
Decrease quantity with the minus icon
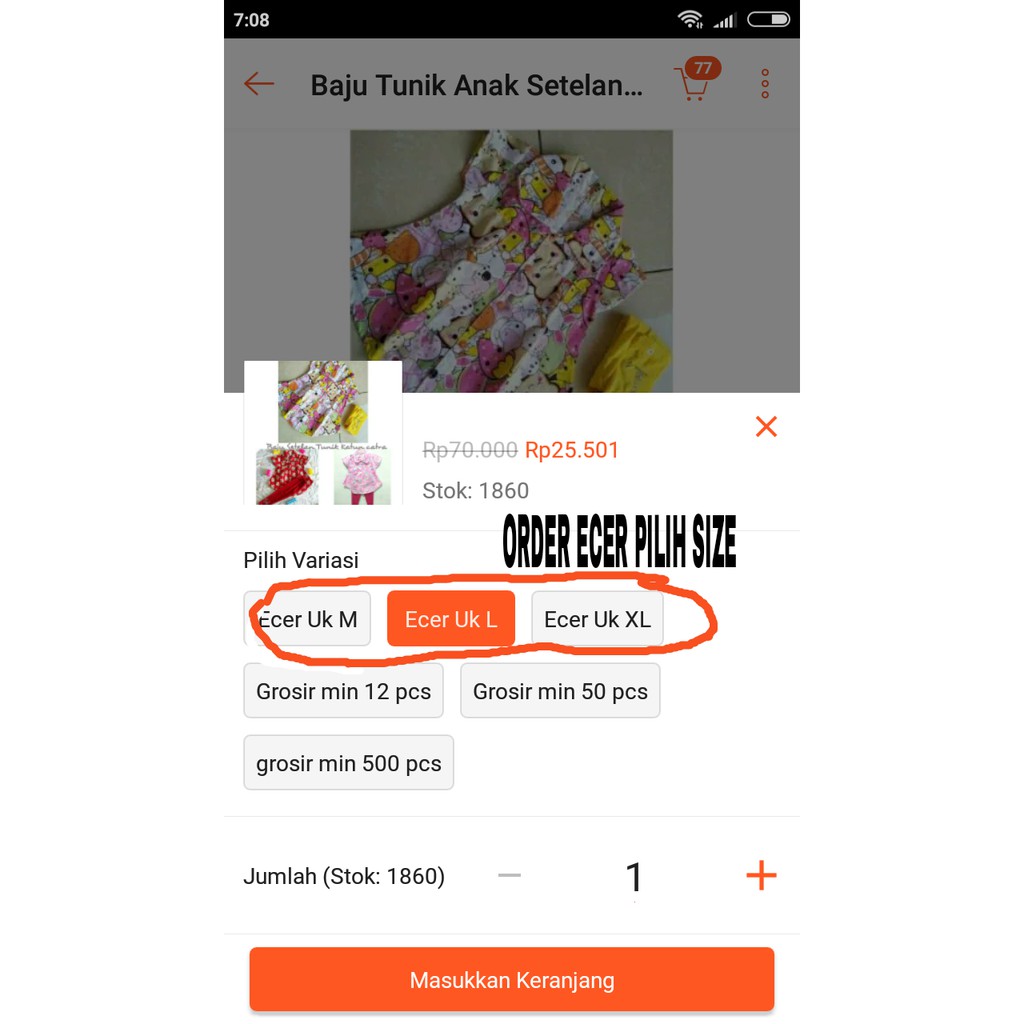[x=509, y=875]
